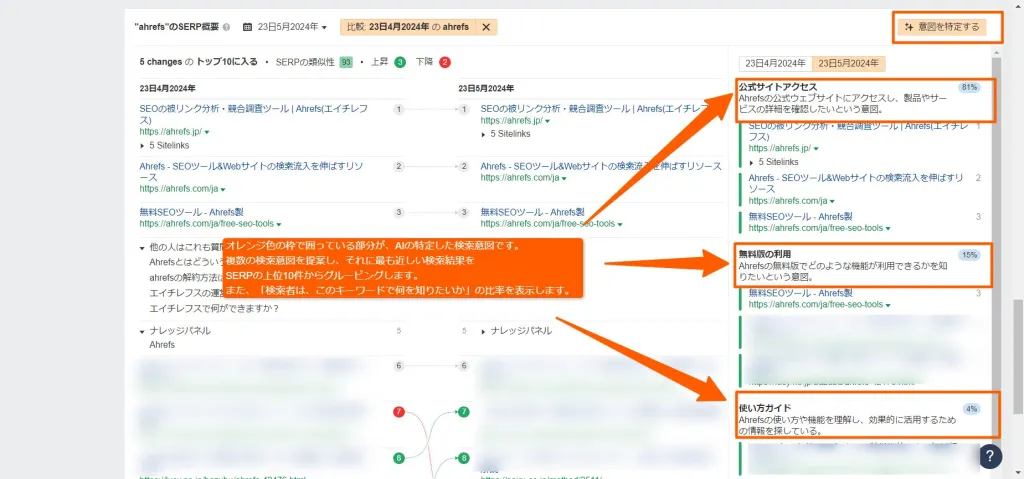The image size is (1024, 479).
Task: Click the SERPの類似性 93 badge
Action: pyautogui.click(x=346, y=62)
